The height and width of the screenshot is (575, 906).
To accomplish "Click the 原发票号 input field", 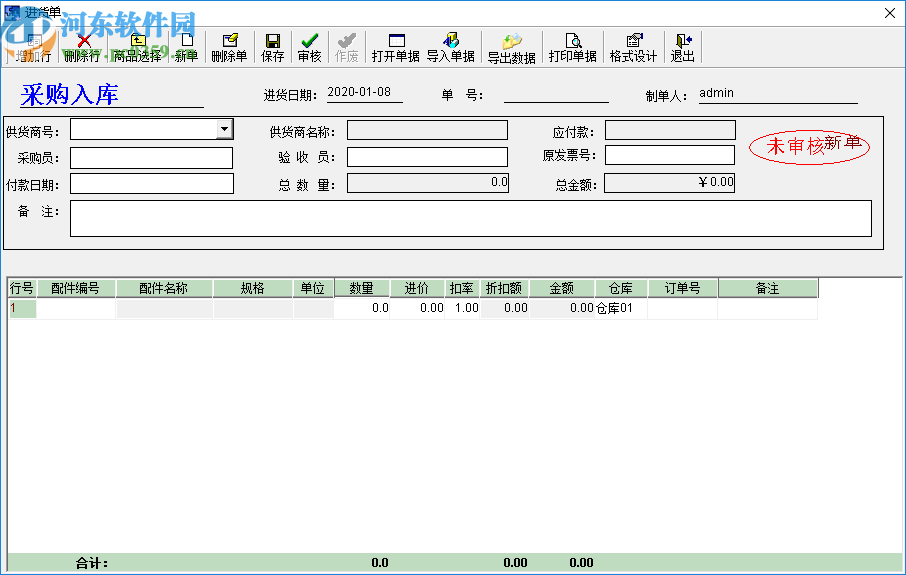I will 670,155.
